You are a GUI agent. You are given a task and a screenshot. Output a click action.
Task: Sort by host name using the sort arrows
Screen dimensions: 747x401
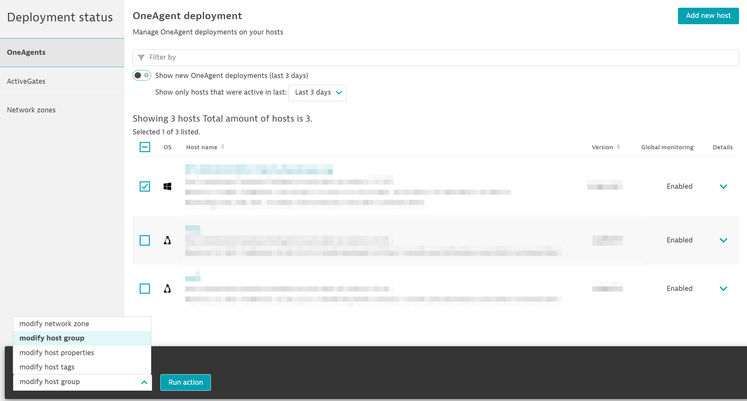tap(222, 147)
